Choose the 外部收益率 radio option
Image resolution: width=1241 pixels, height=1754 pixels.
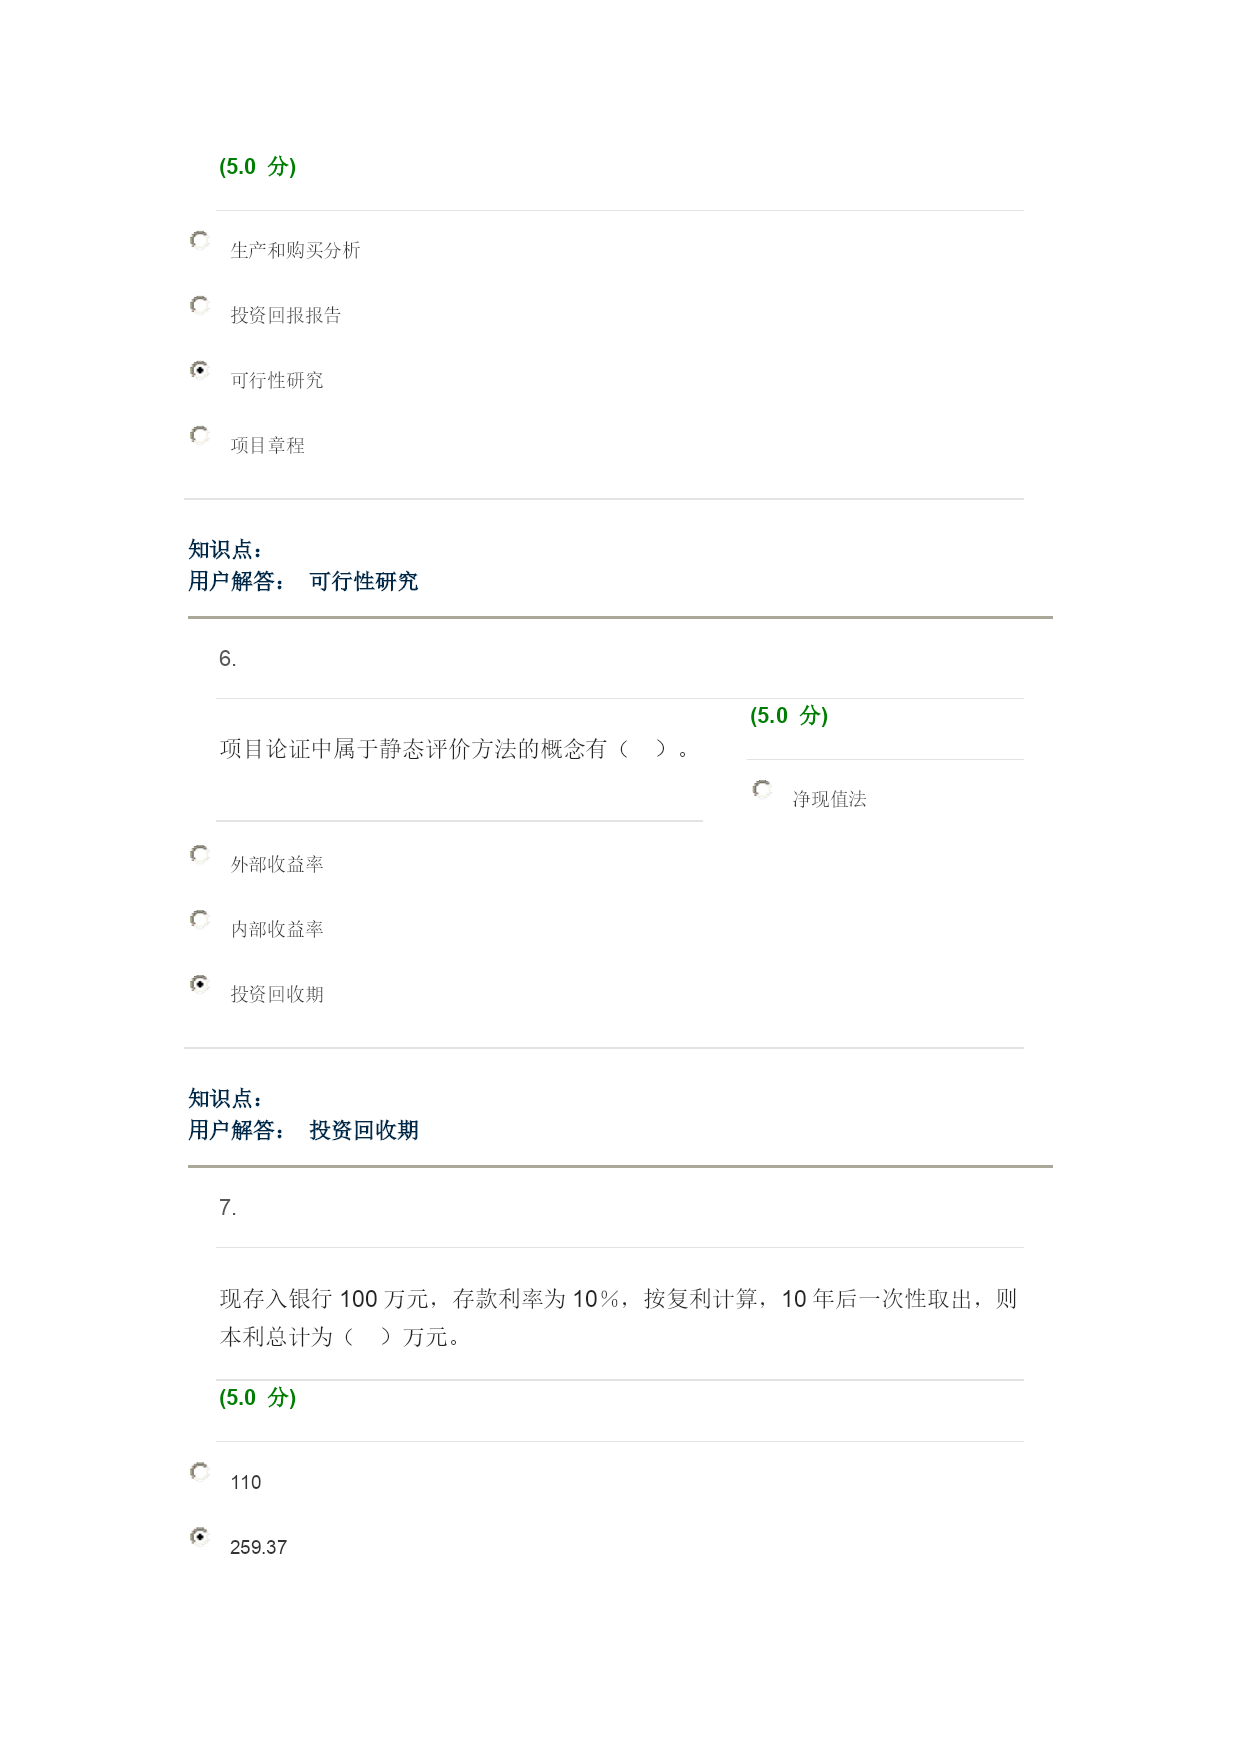pos(200,854)
